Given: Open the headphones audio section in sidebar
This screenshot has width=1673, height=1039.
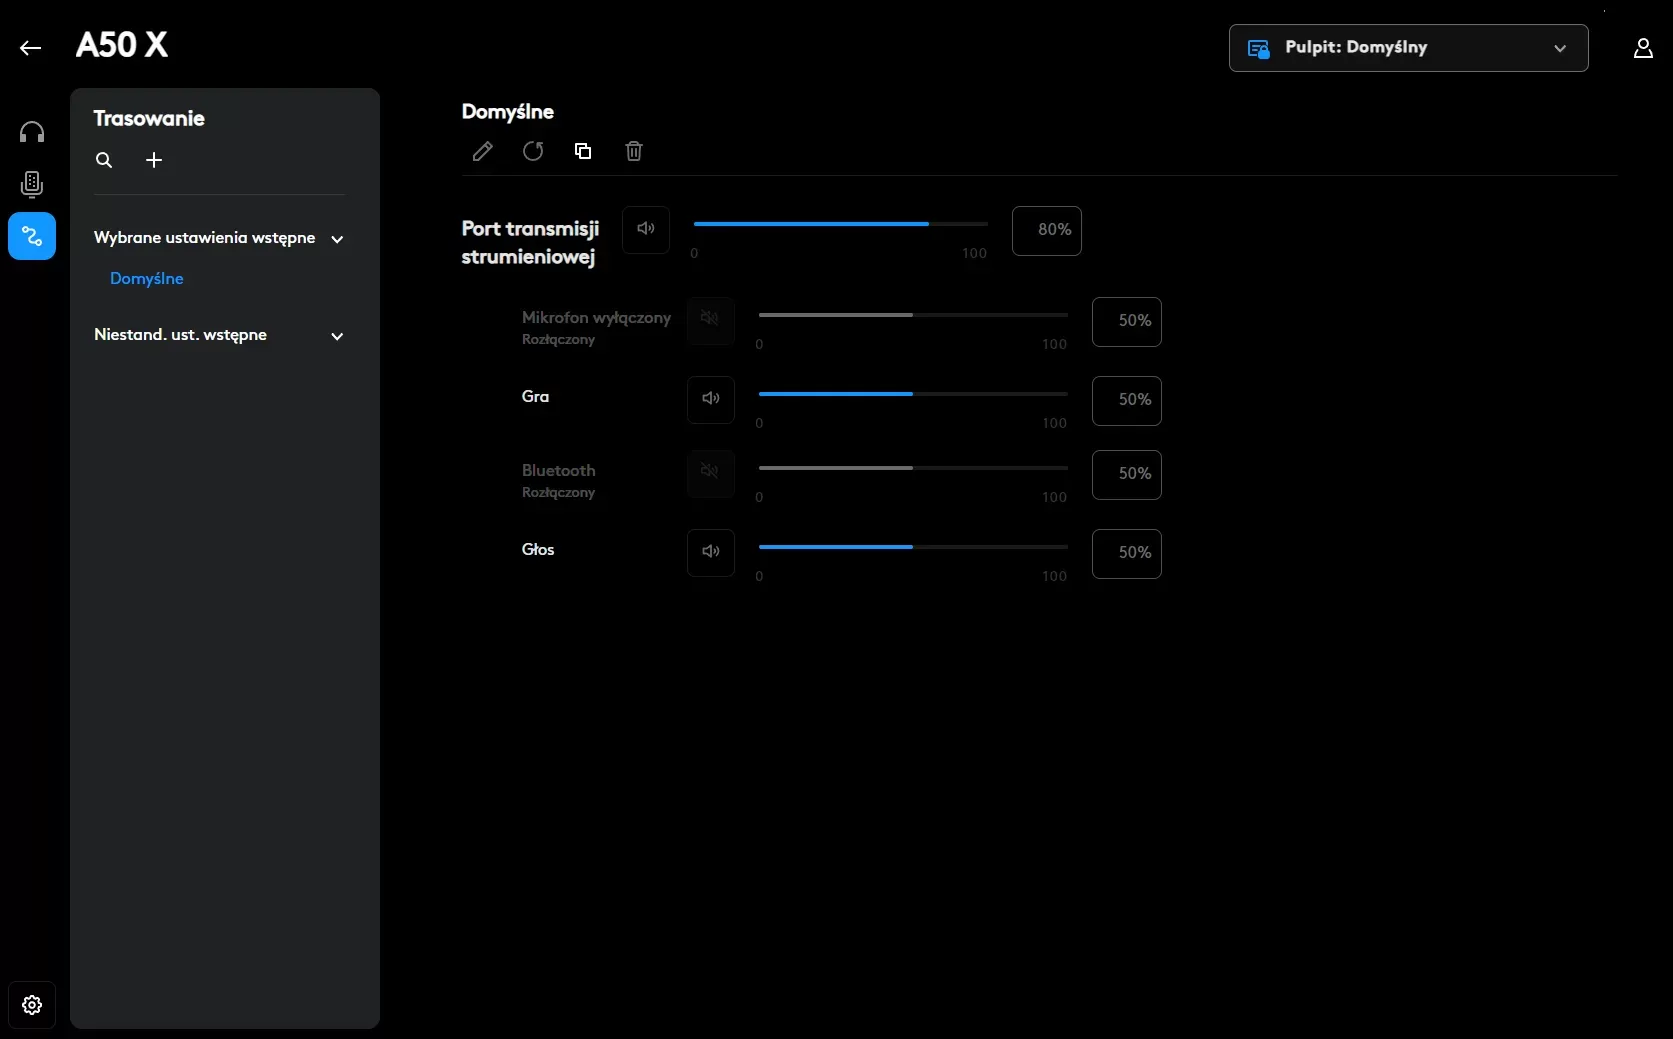Looking at the screenshot, I should tap(32, 132).
